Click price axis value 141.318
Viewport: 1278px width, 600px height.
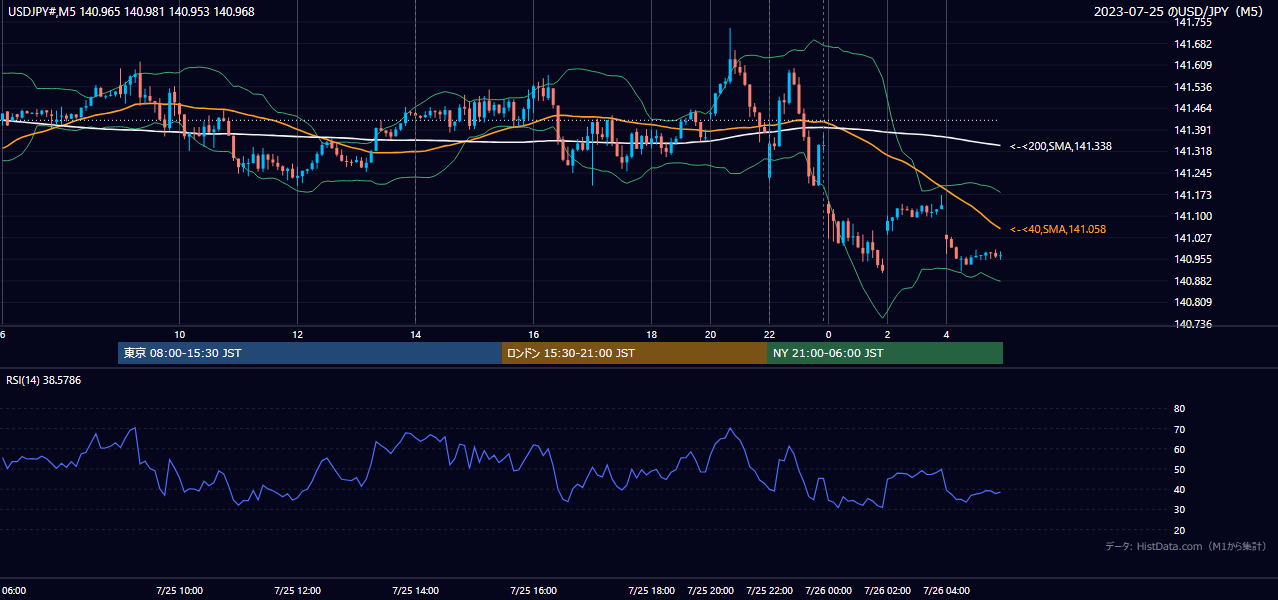coord(1194,151)
